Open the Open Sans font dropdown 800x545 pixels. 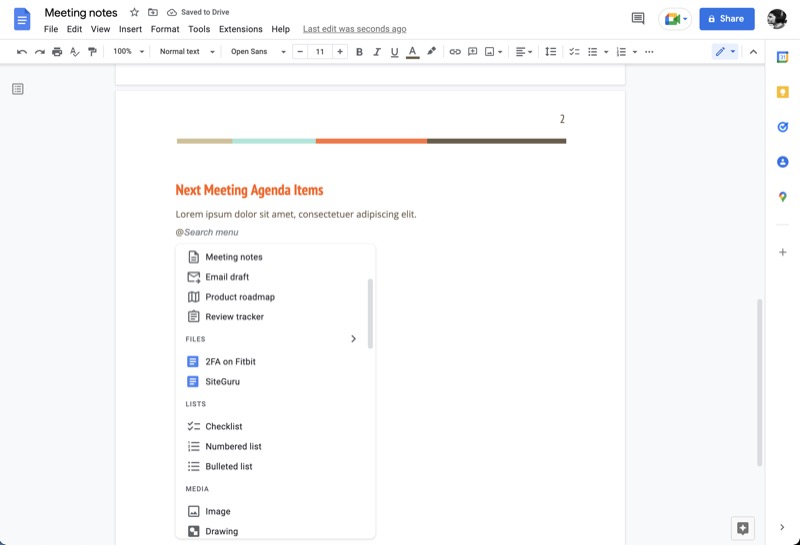(x=258, y=52)
